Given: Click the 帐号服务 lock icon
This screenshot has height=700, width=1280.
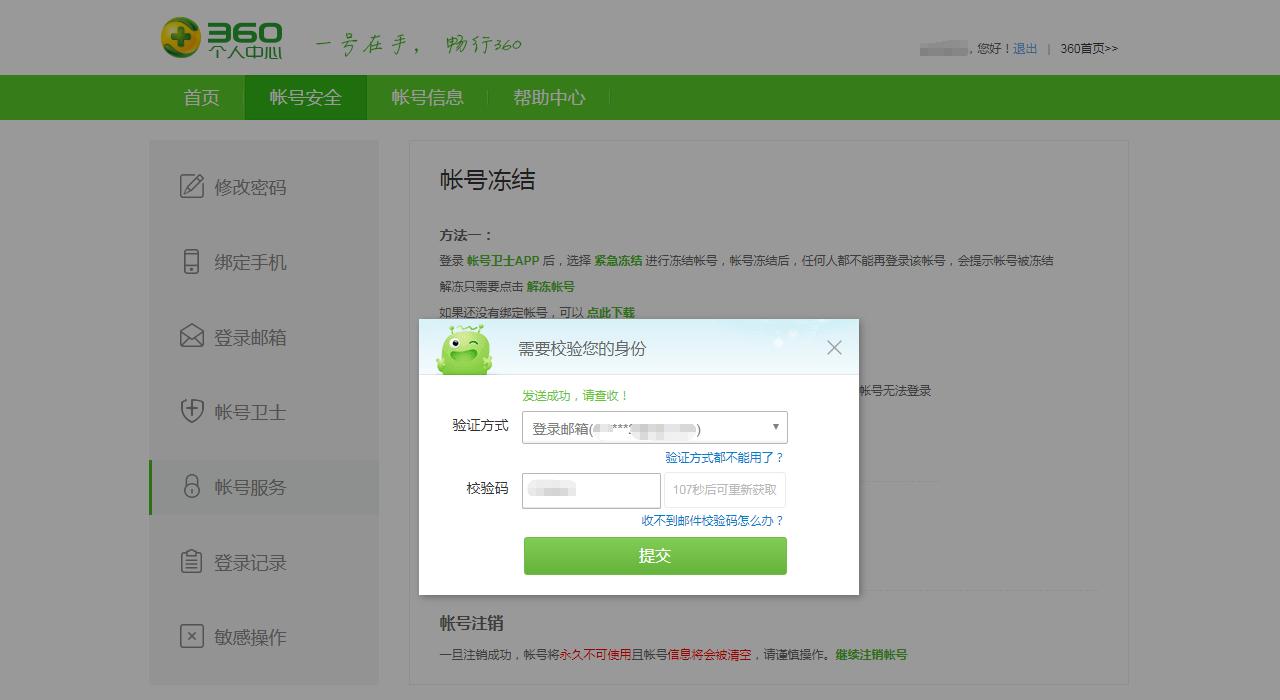Looking at the screenshot, I should 192,487.
